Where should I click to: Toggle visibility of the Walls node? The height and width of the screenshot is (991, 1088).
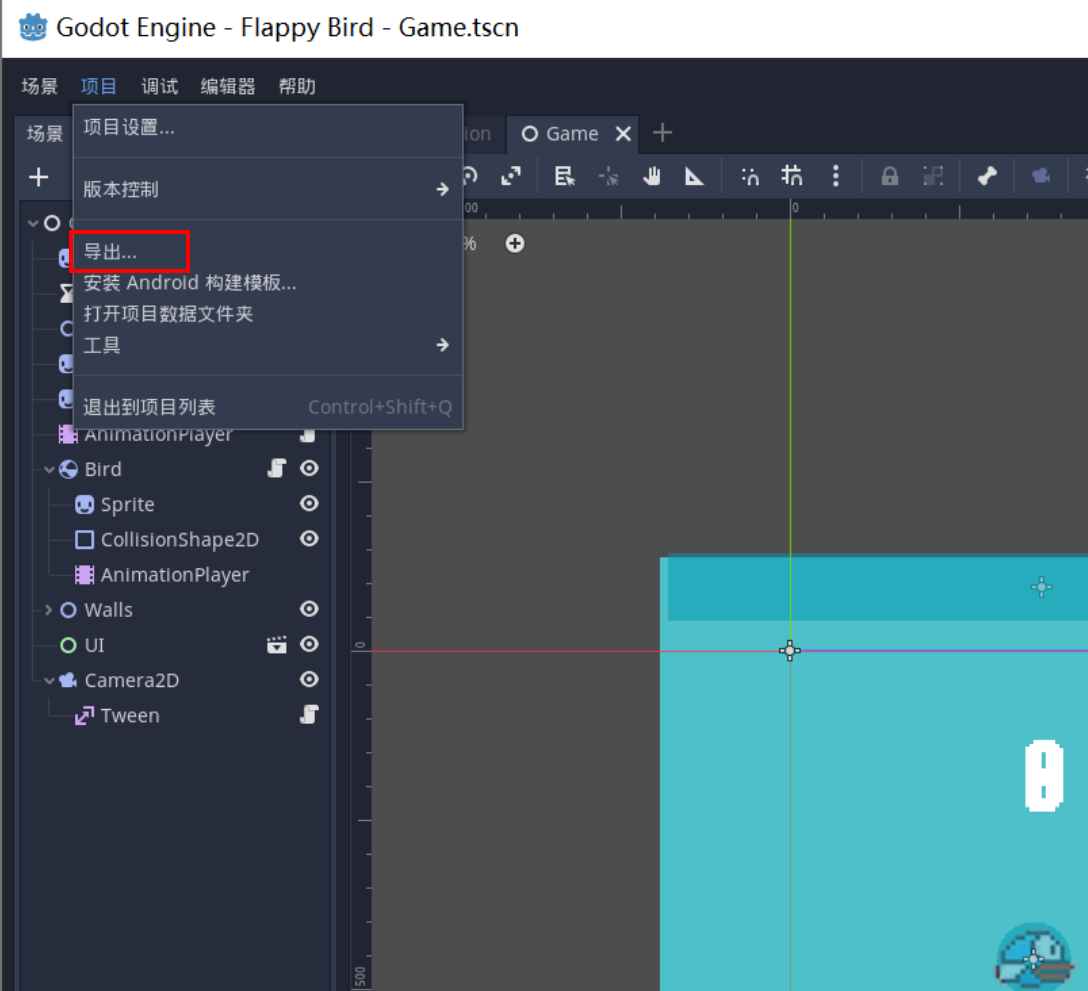click(x=309, y=609)
